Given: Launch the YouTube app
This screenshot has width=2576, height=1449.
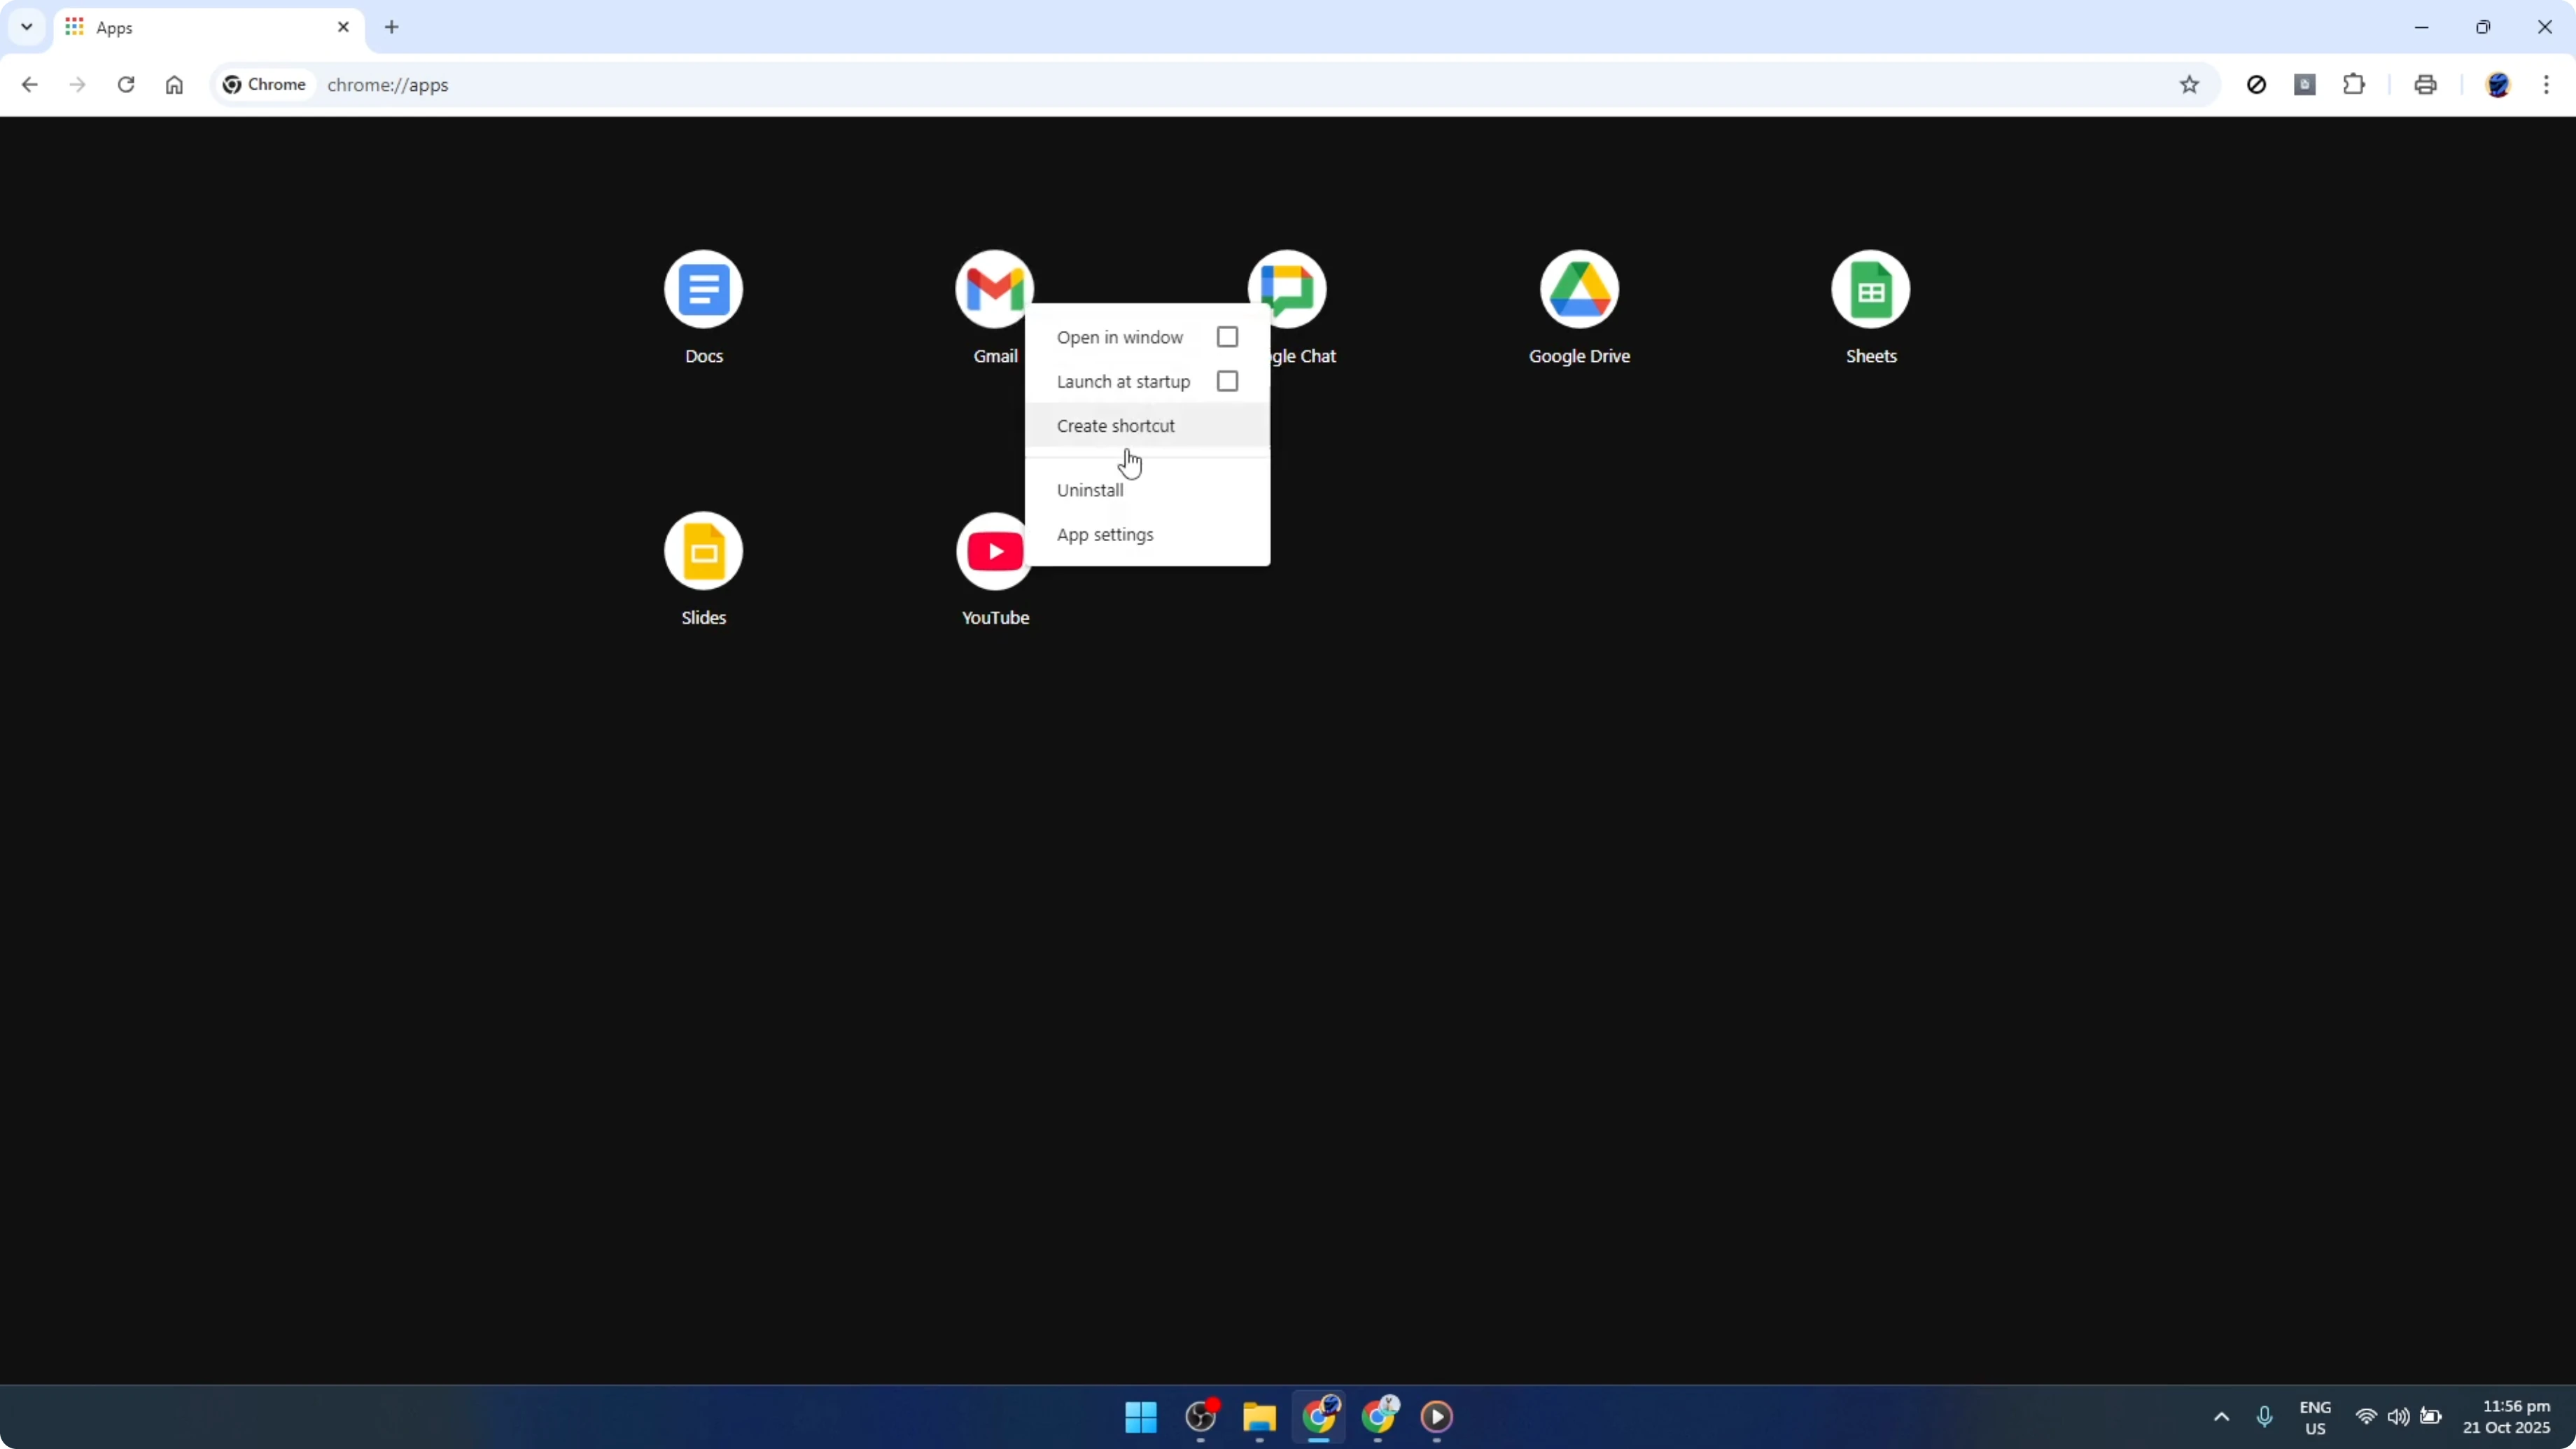Looking at the screenshot, I should tap(994, 551).
